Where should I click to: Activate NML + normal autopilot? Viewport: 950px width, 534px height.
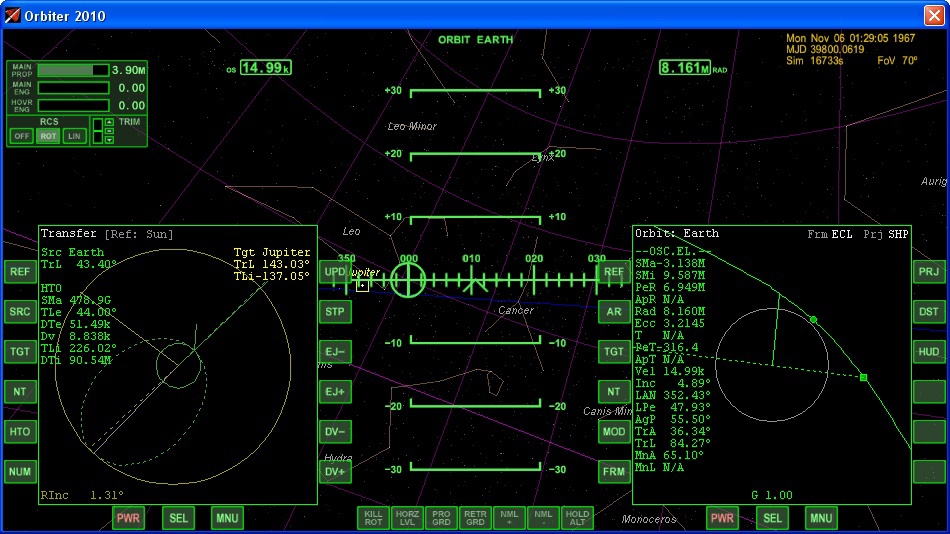tap(509, 518)
